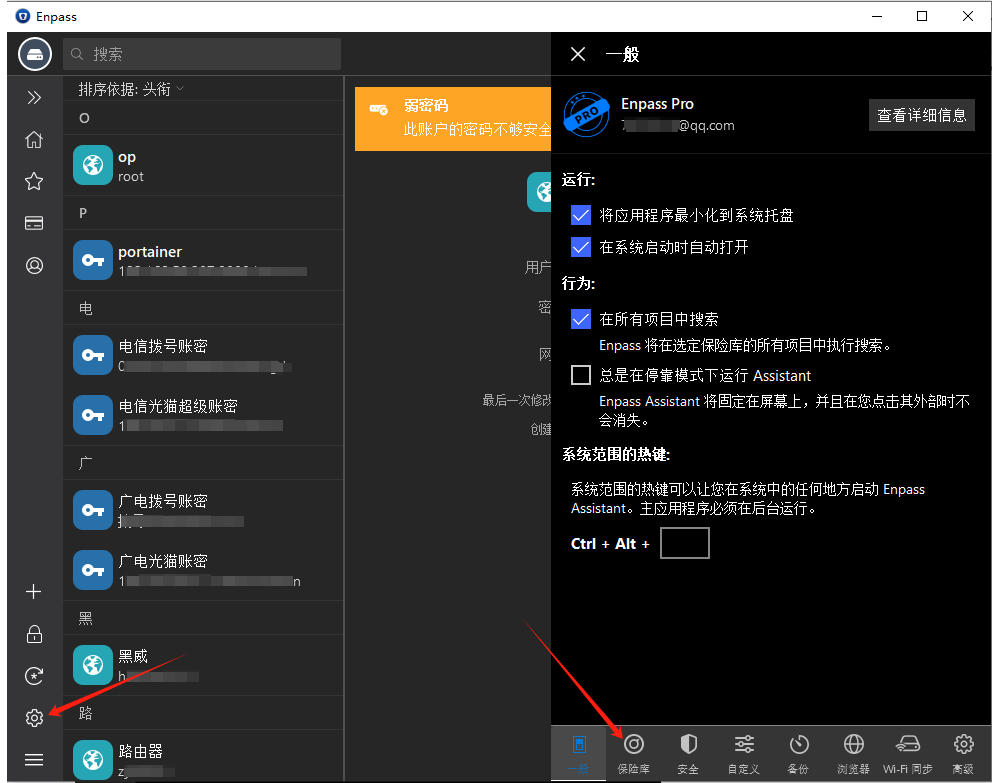The image size is (992, 783).
Task: Close the 一般 settings panel with X
Action: (578, 54)
